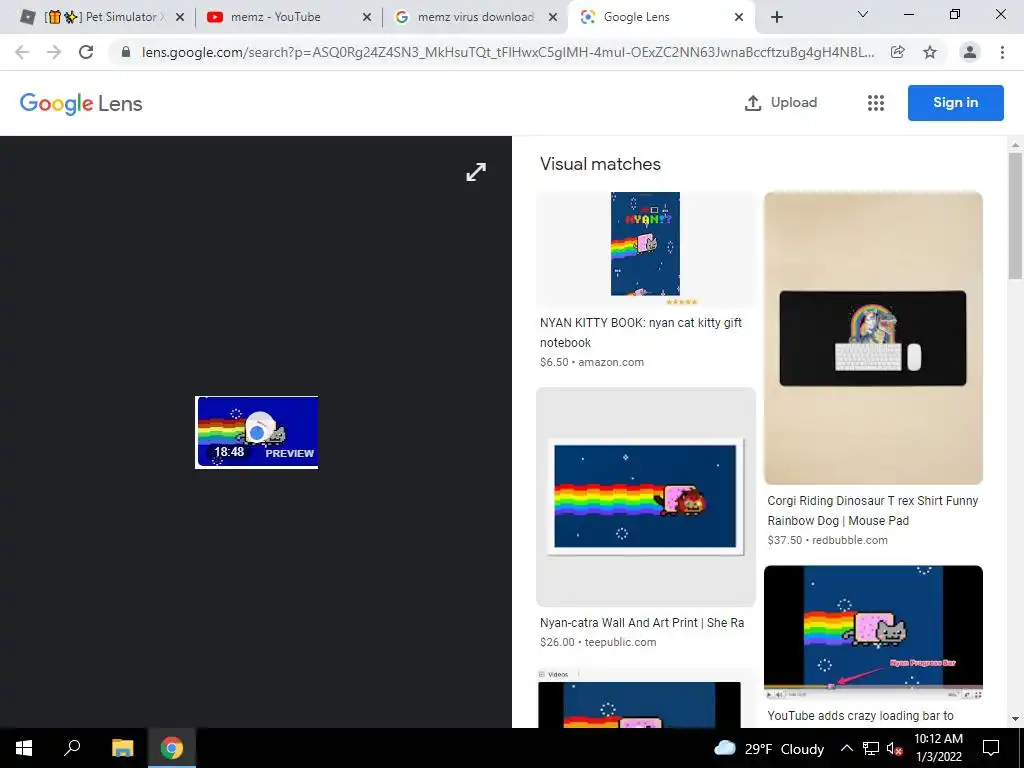The height and width of the screenshot is (768, 1024).
Task: Sign in to Google account
Action: (955, 103)
